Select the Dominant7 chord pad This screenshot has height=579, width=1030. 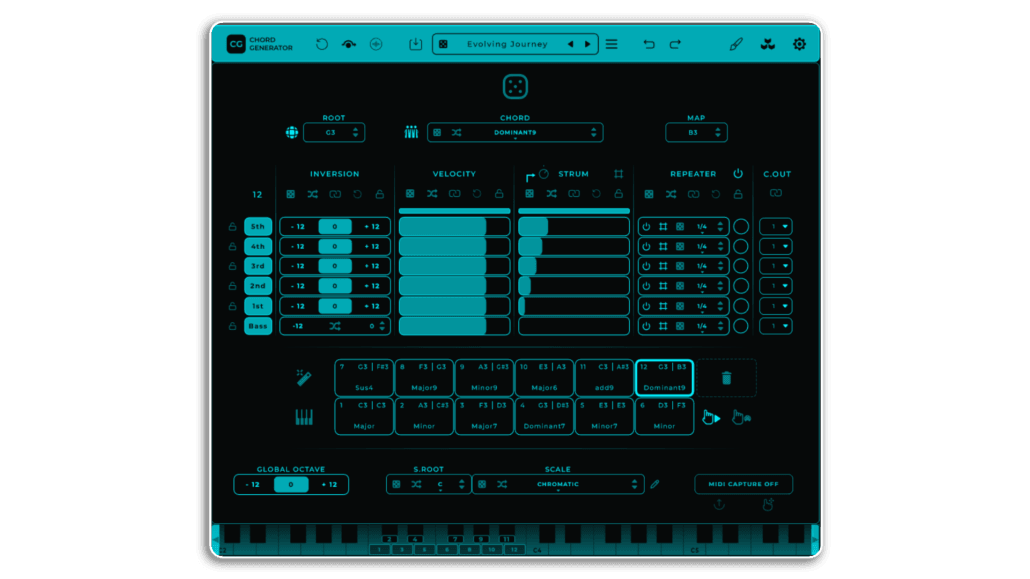pyautogui.click(x=543, y=416)
